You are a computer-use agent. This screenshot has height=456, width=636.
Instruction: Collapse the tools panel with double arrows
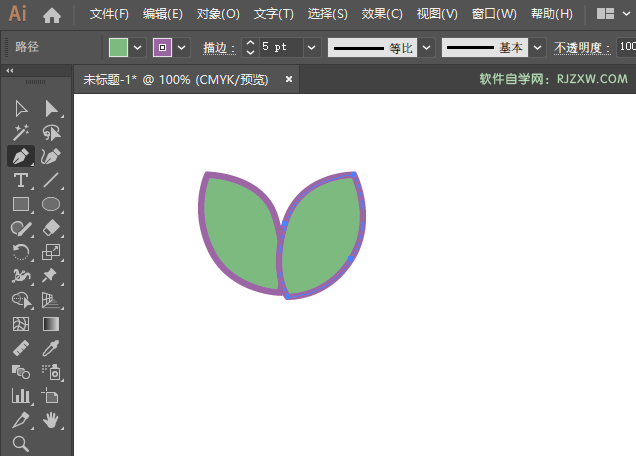(x=10, y=71)
